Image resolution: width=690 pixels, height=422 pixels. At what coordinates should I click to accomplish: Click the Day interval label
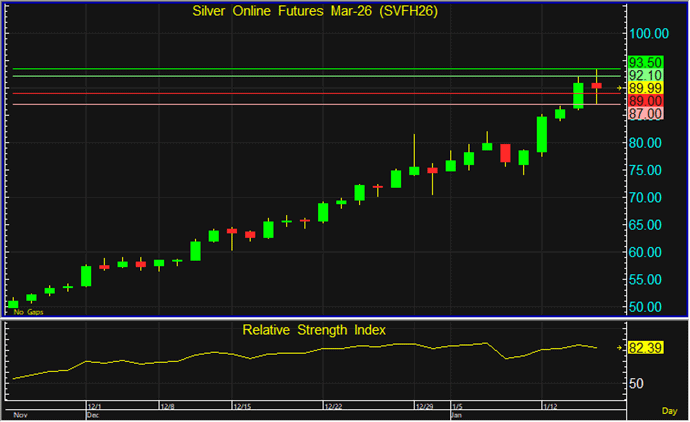tap(670, 412)
